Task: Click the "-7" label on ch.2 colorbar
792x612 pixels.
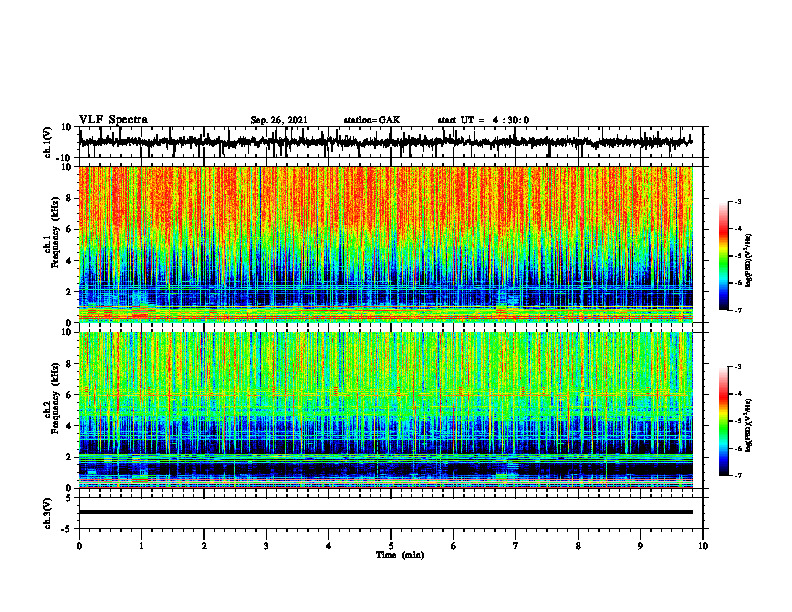Action: coord(737,476)
